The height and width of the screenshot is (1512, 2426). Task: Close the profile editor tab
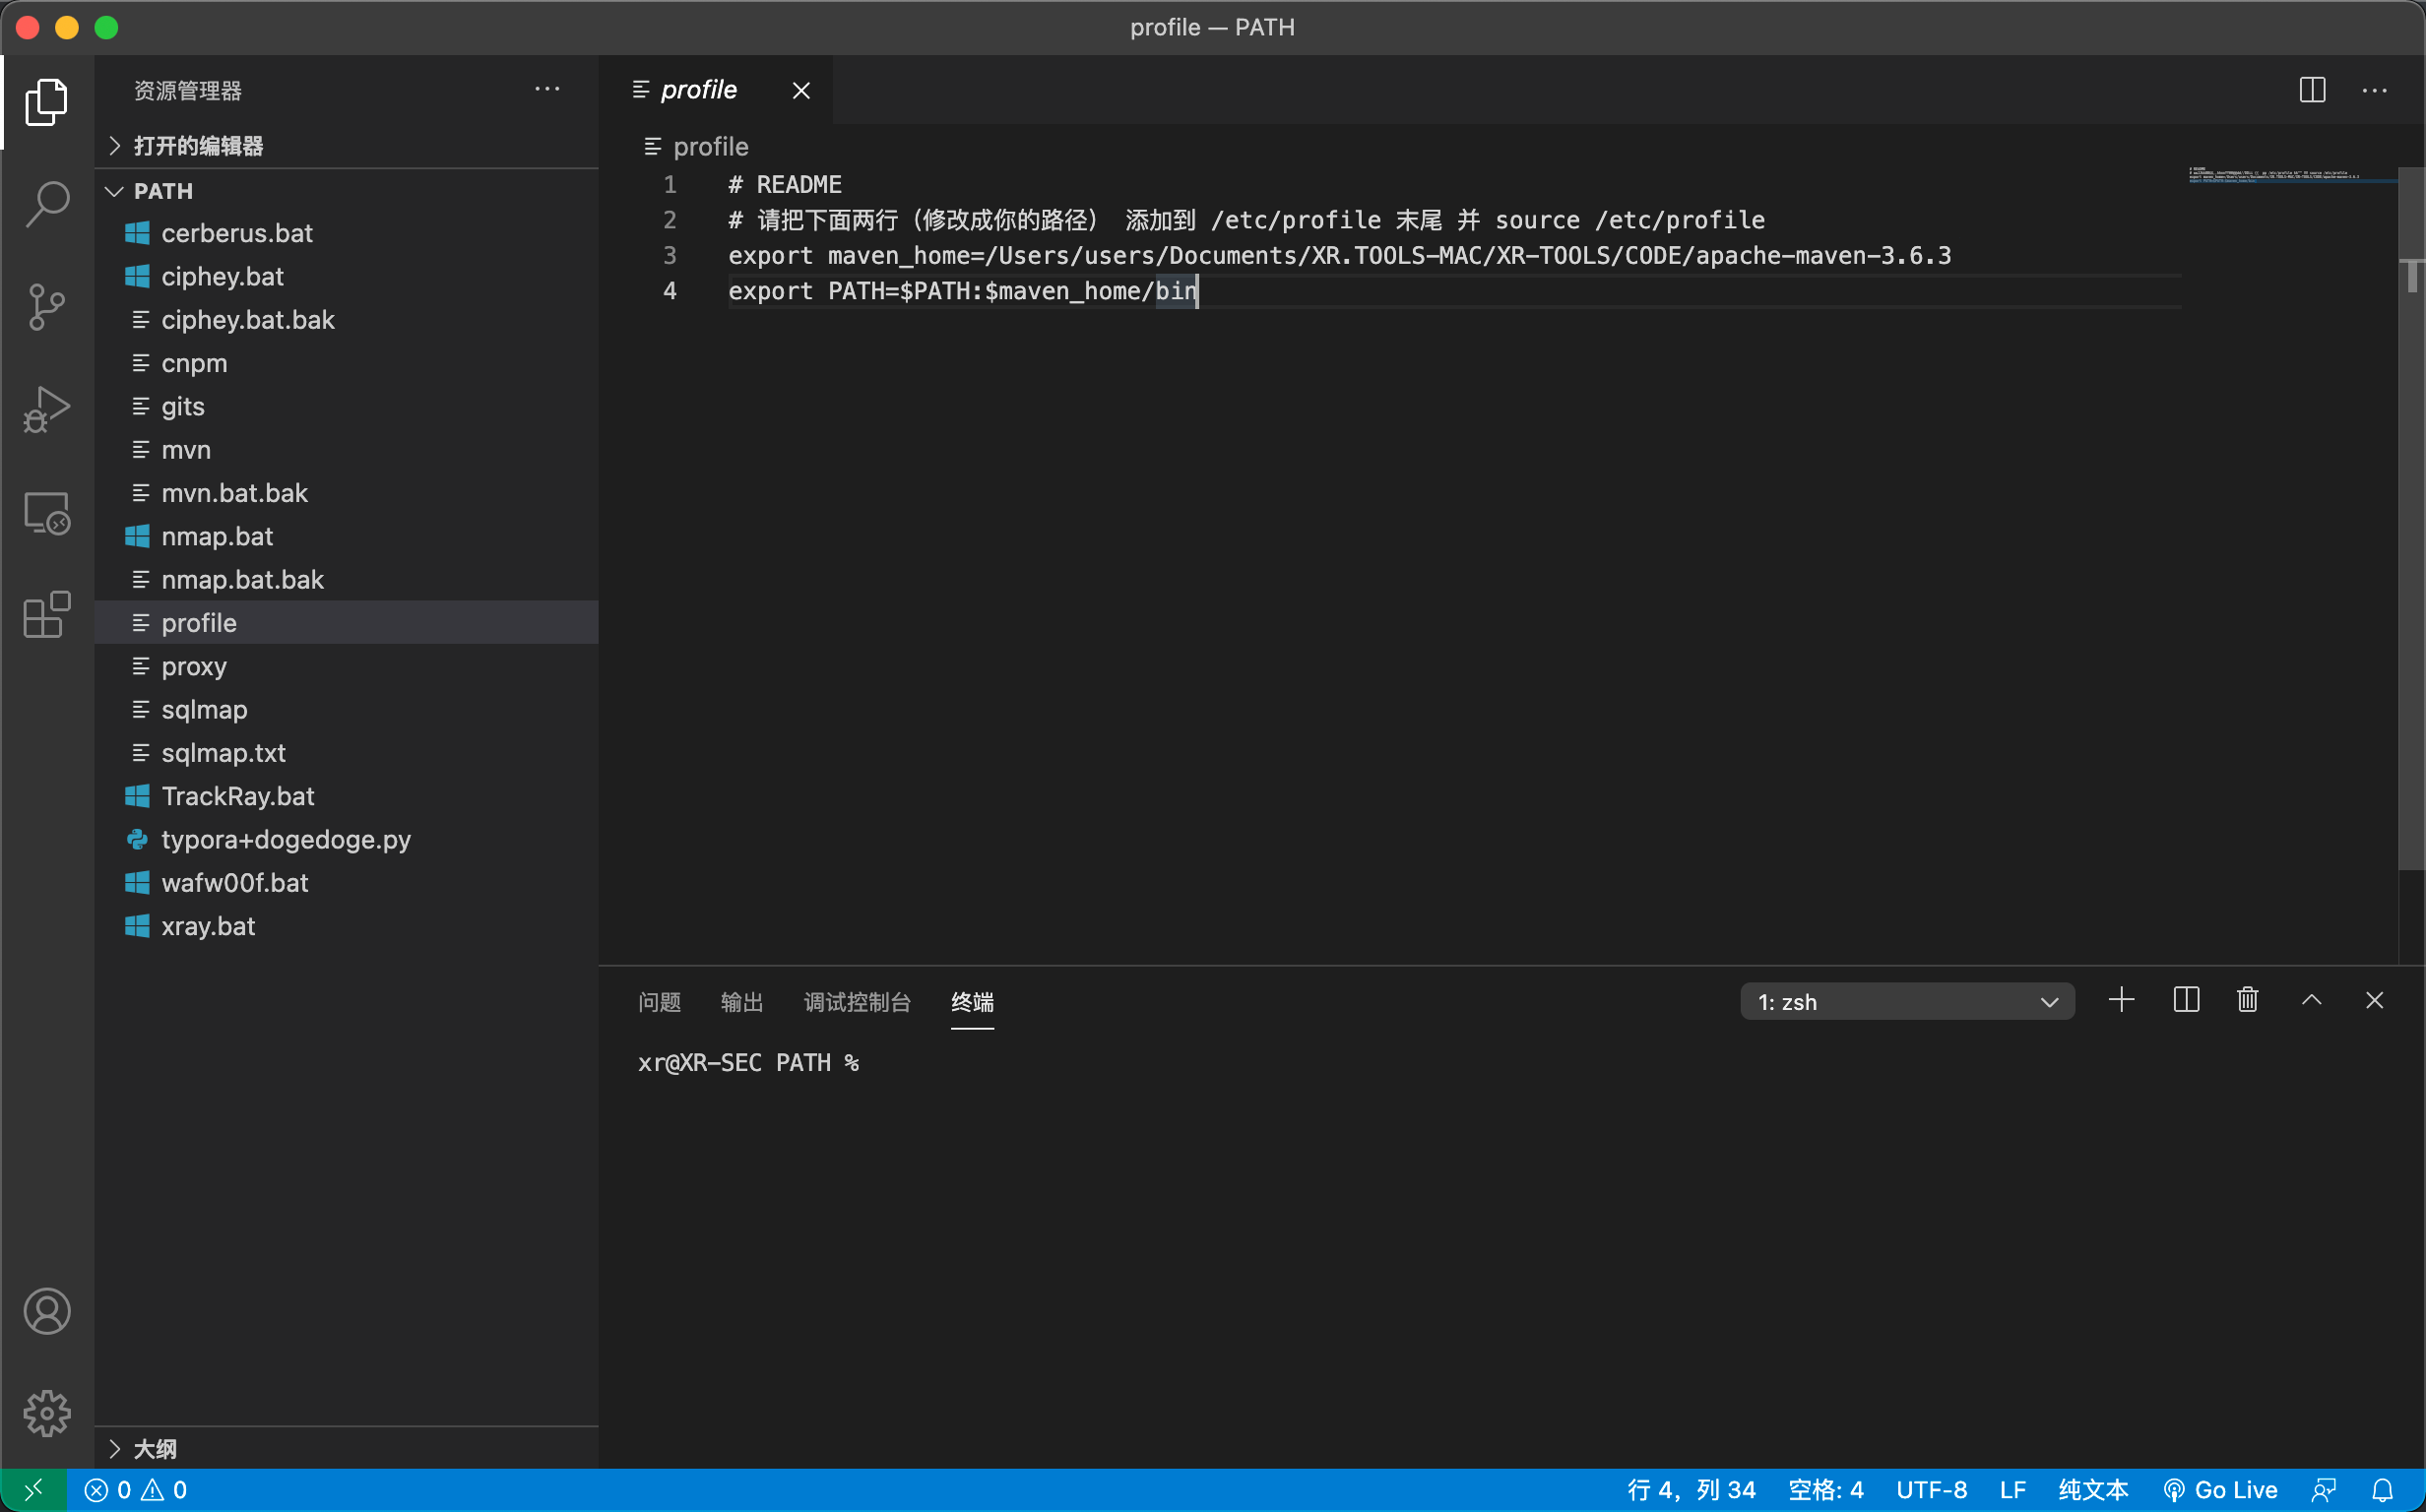coord(801,90)
